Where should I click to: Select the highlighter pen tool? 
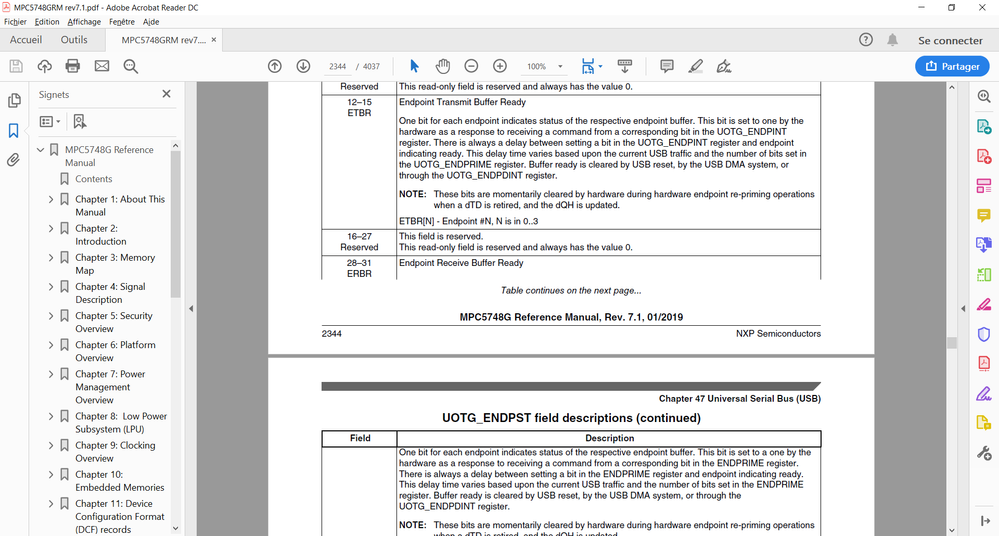pyautogui.click(x=696, y=66)
